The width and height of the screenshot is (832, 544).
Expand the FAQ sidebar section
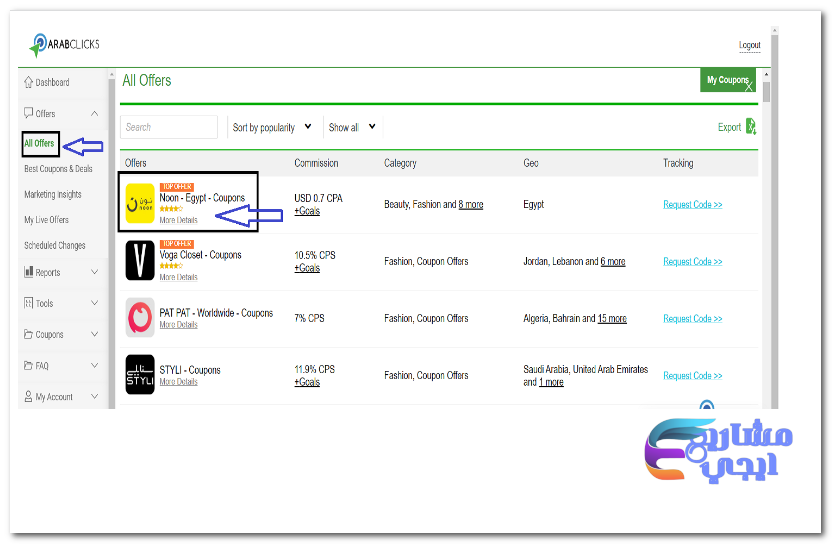pyautogui.click(x=94, y=366)
